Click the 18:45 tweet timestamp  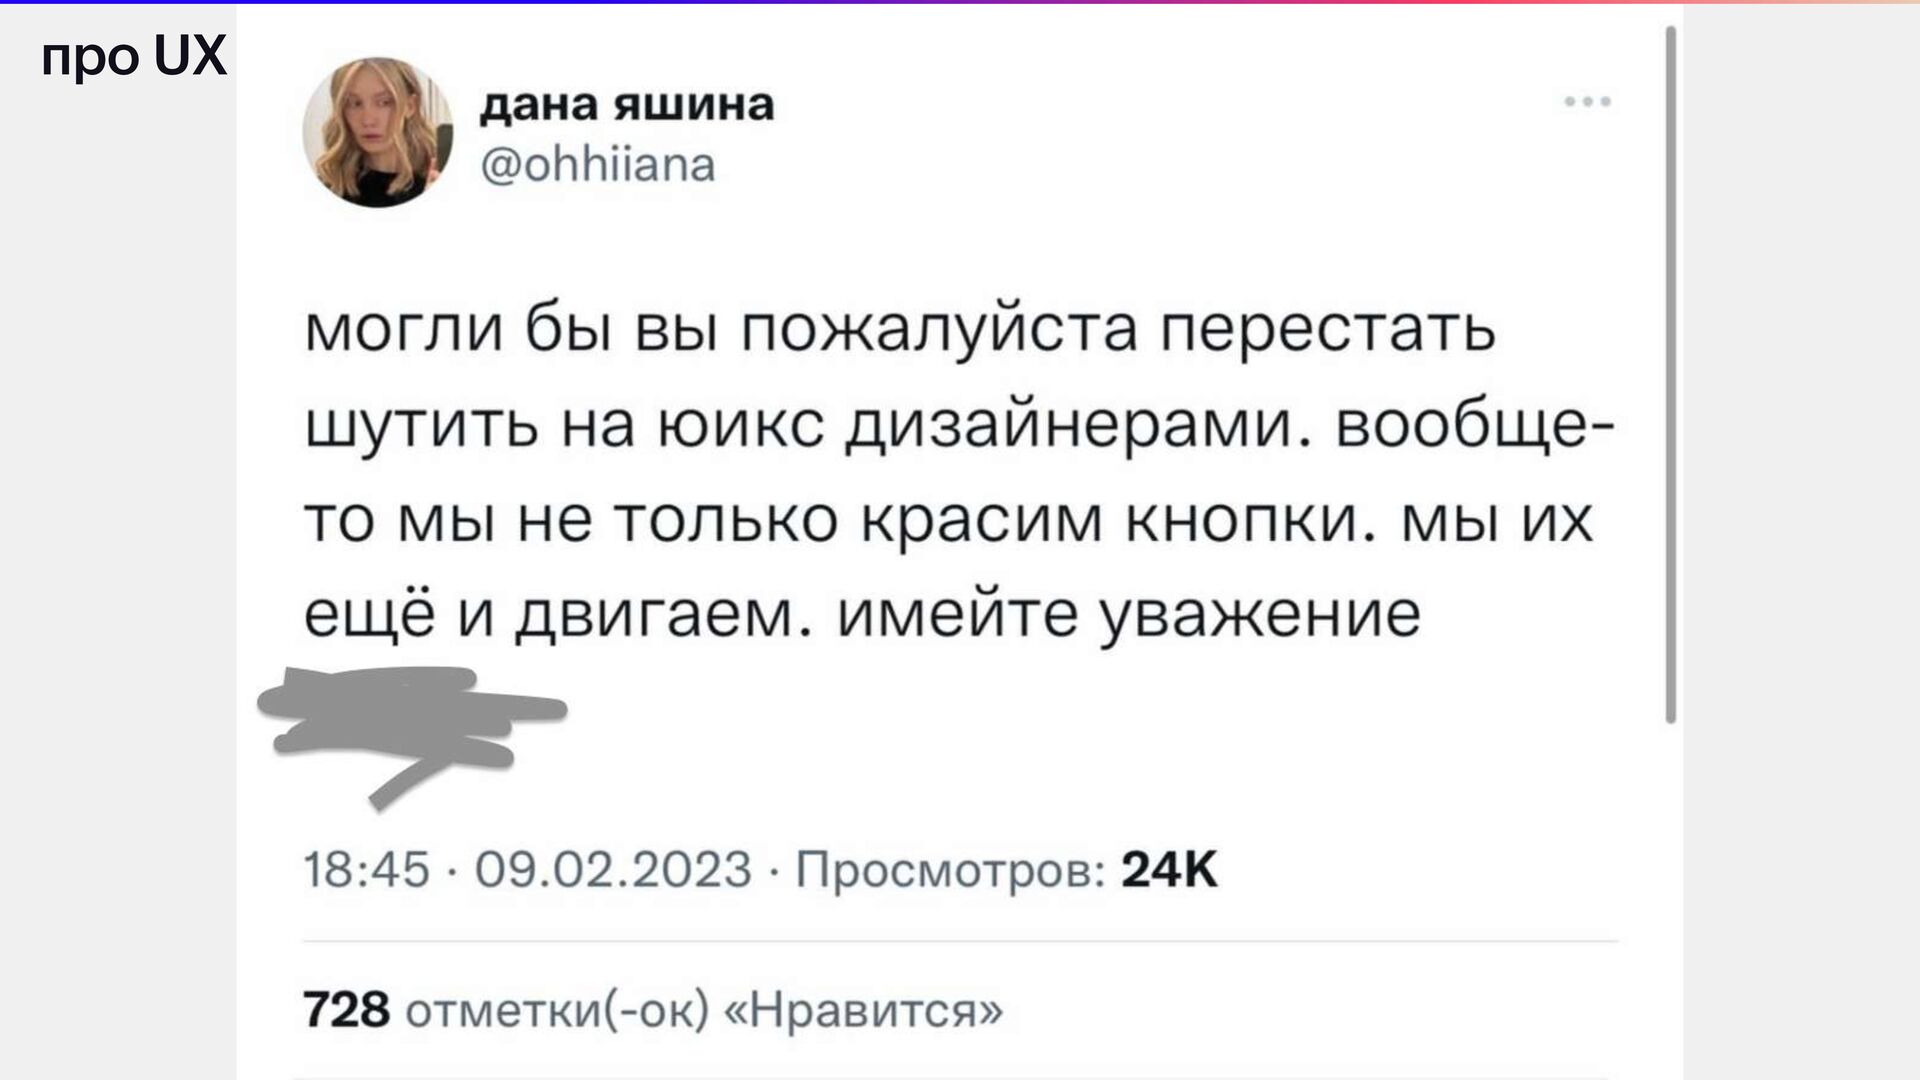366,869
